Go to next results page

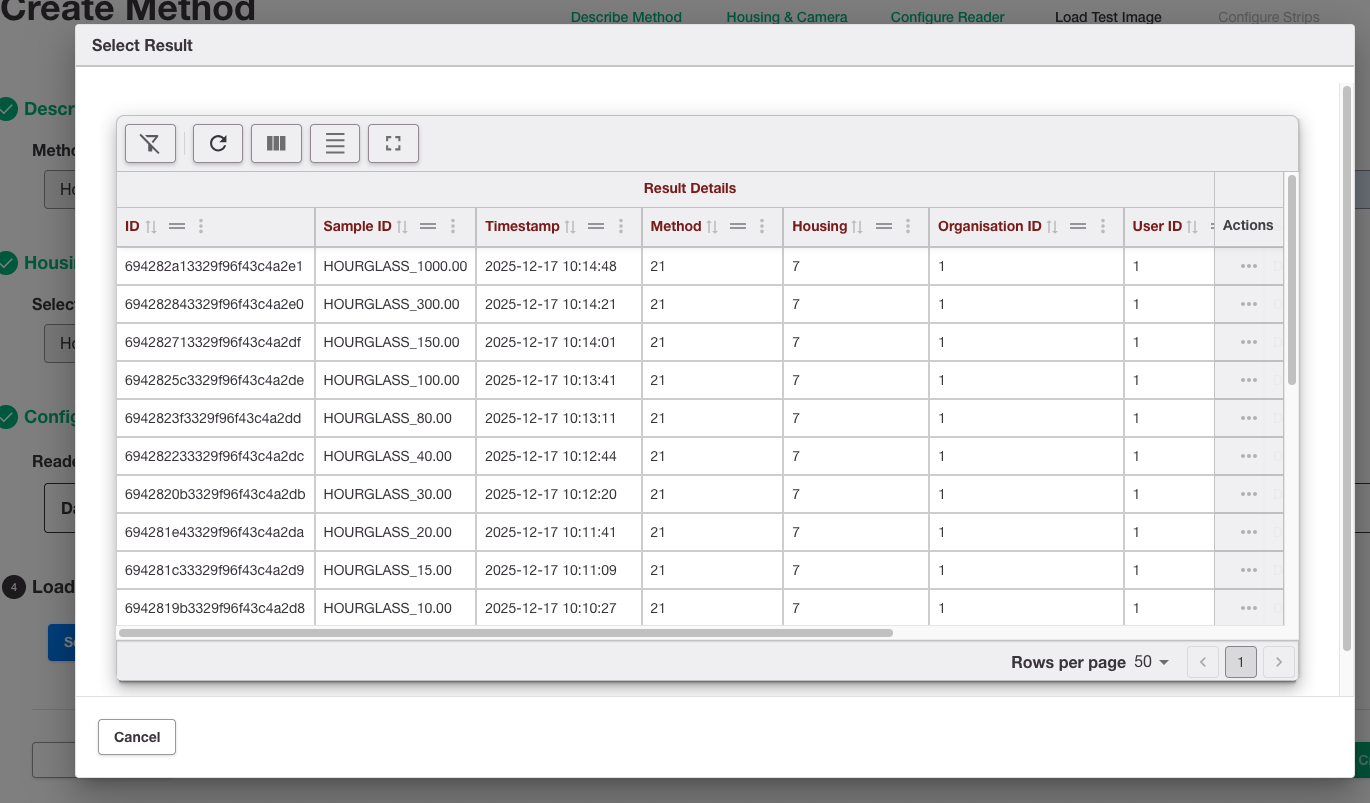(1279, 662)
